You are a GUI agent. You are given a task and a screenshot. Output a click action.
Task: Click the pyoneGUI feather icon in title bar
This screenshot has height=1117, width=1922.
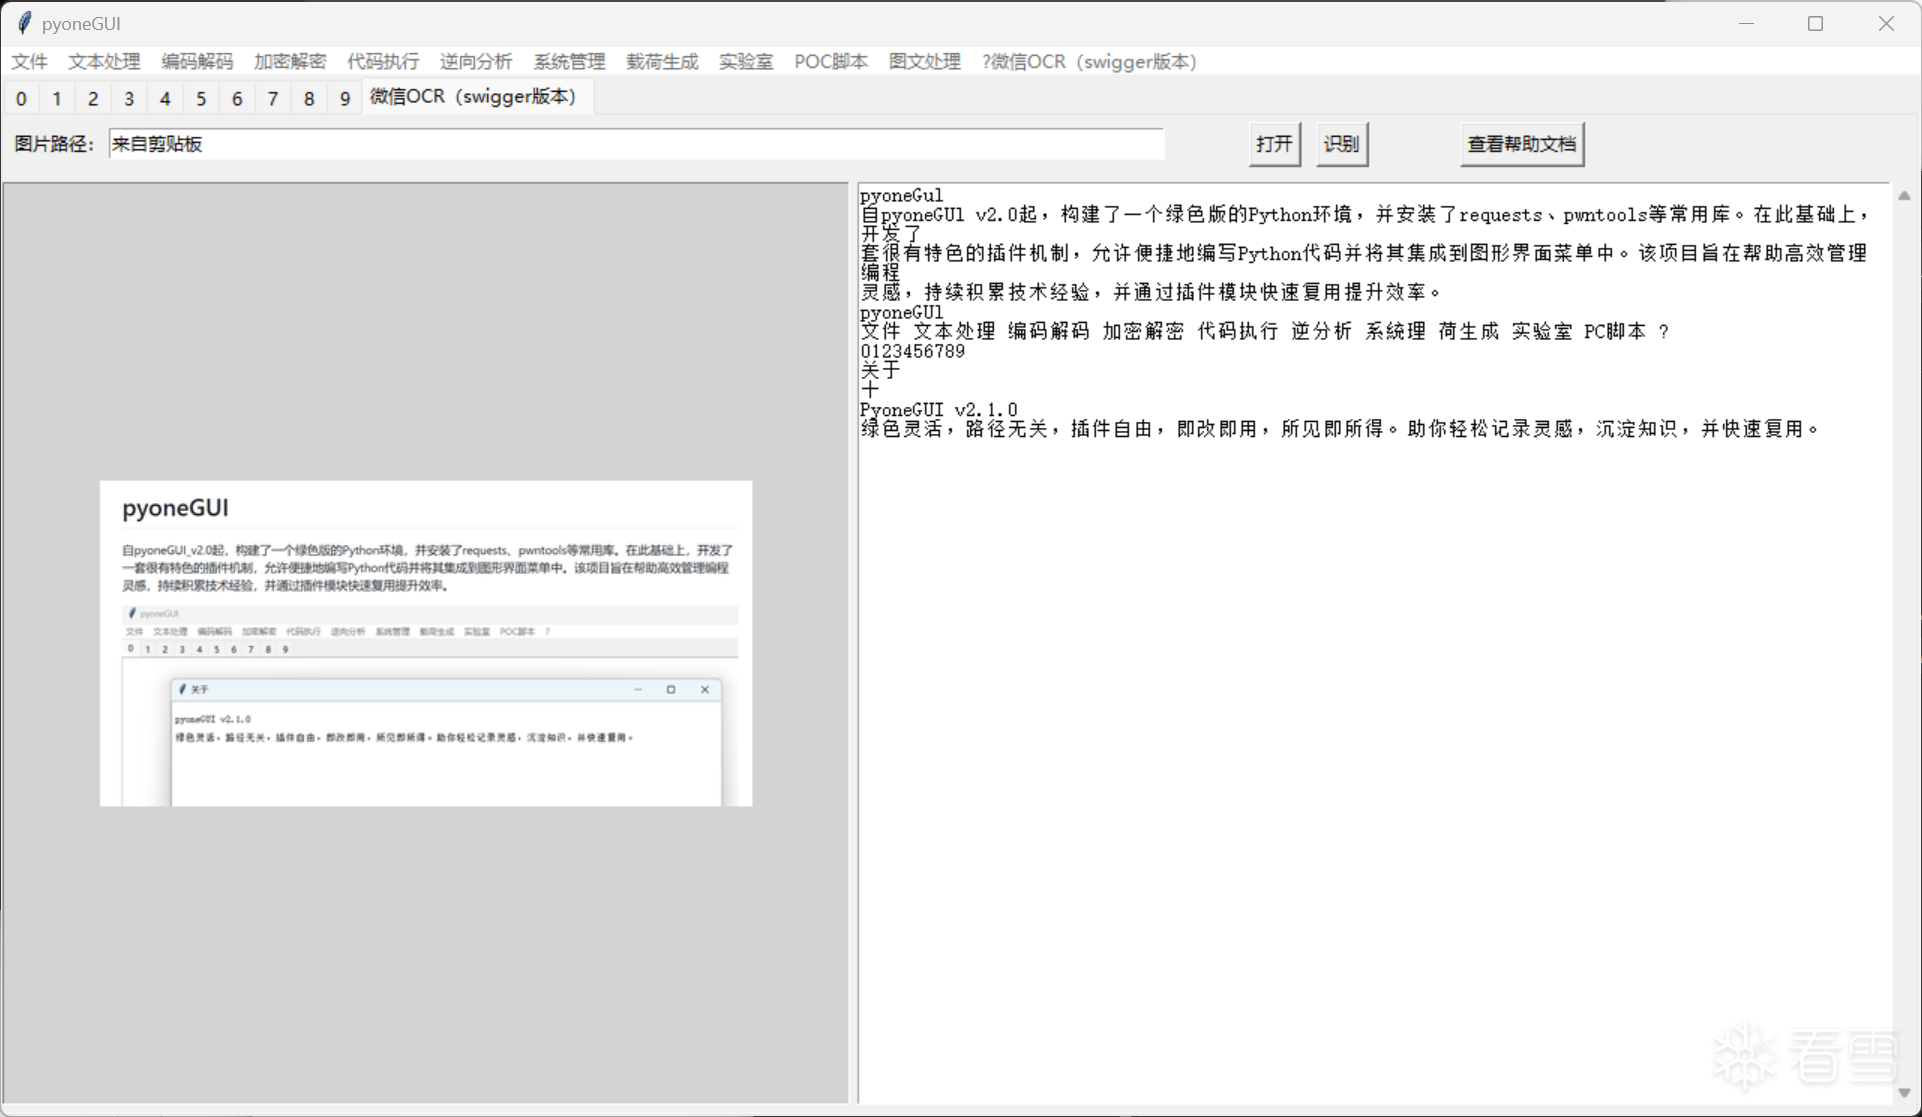(x=24, y=23)
